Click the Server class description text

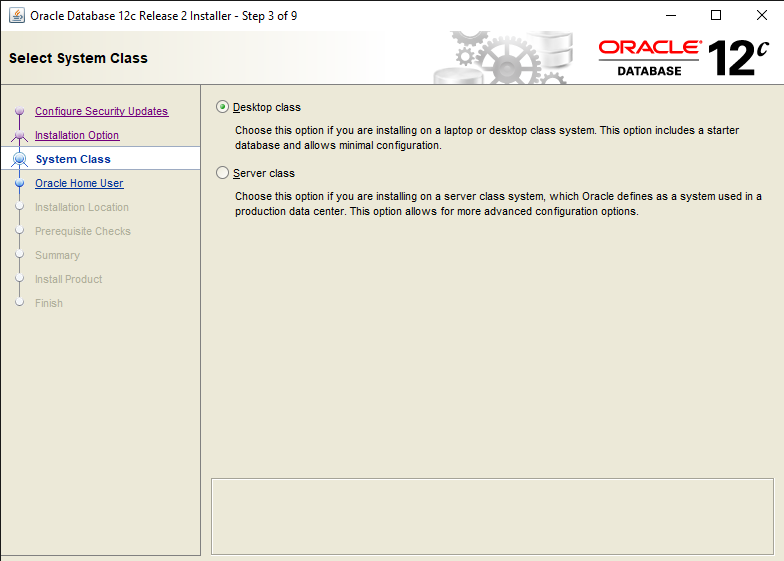498,204
